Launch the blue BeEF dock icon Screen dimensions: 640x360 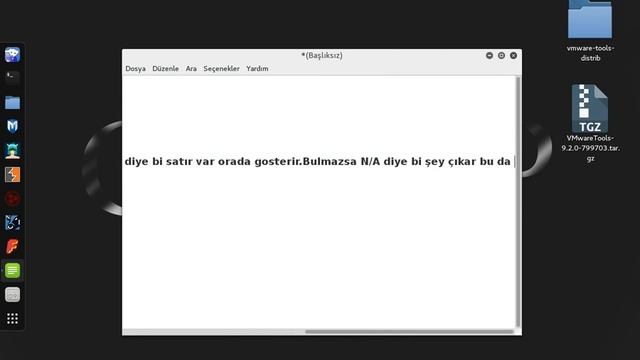[12, 222]
